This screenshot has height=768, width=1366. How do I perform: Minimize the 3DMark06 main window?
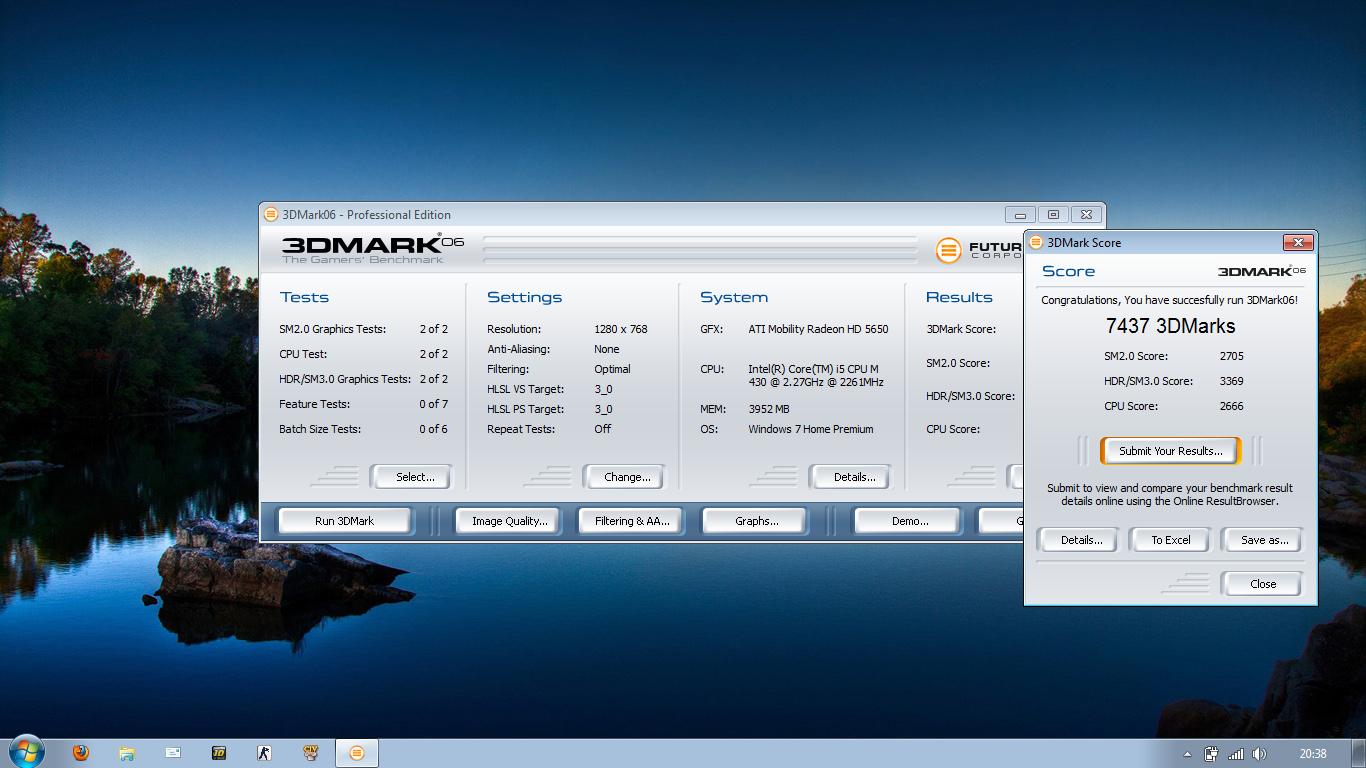coord(1020,214)
